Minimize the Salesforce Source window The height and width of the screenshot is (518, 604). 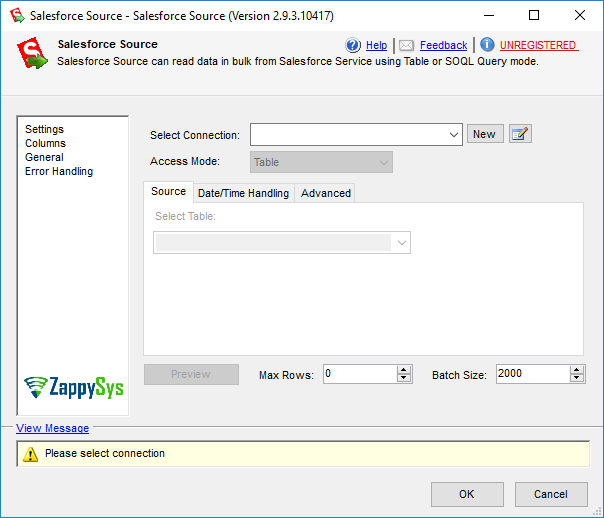pyautogui.click(x=489, y=15)
